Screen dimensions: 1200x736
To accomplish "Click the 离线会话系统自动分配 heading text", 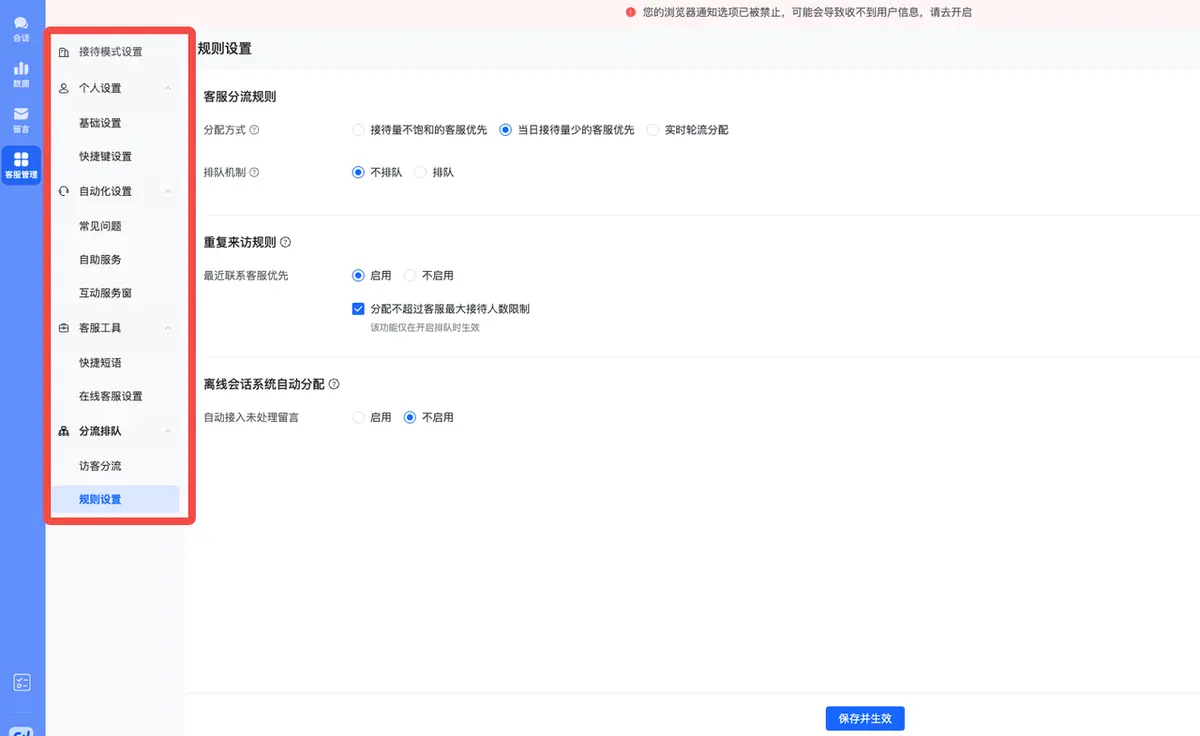I will (x=264, y=384).
